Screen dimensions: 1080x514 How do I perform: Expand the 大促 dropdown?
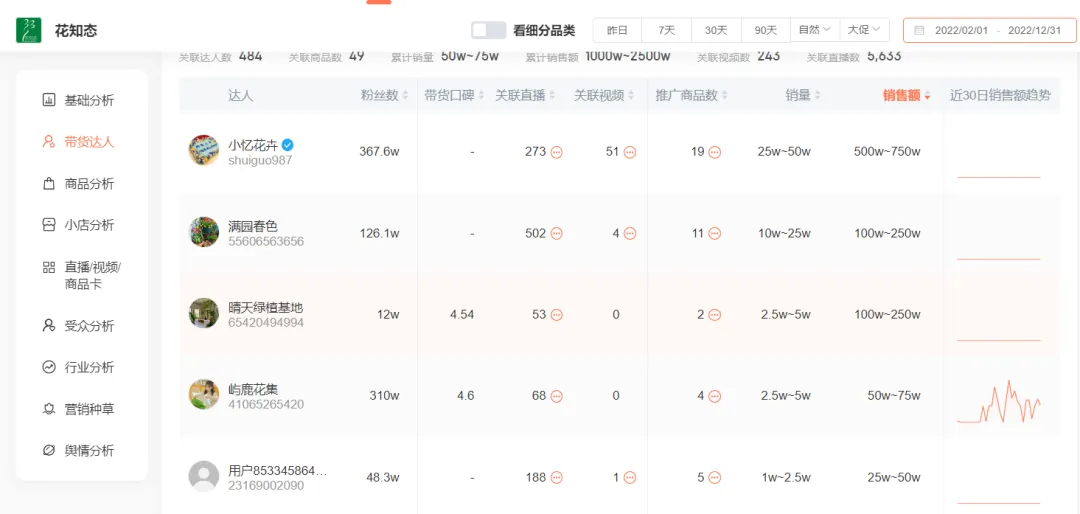pyautogui.click(x=864, y=30)
